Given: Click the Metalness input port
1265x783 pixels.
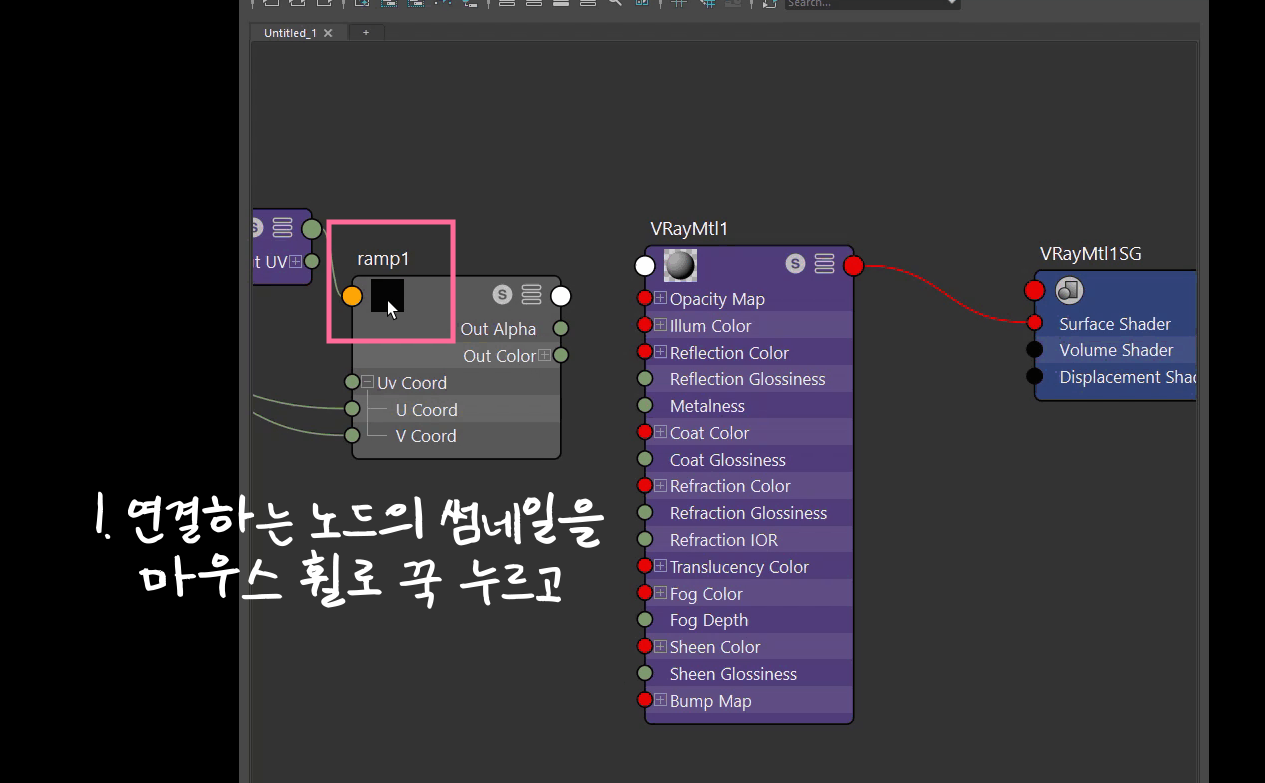Looking at the screenshot, I should 645,406.
